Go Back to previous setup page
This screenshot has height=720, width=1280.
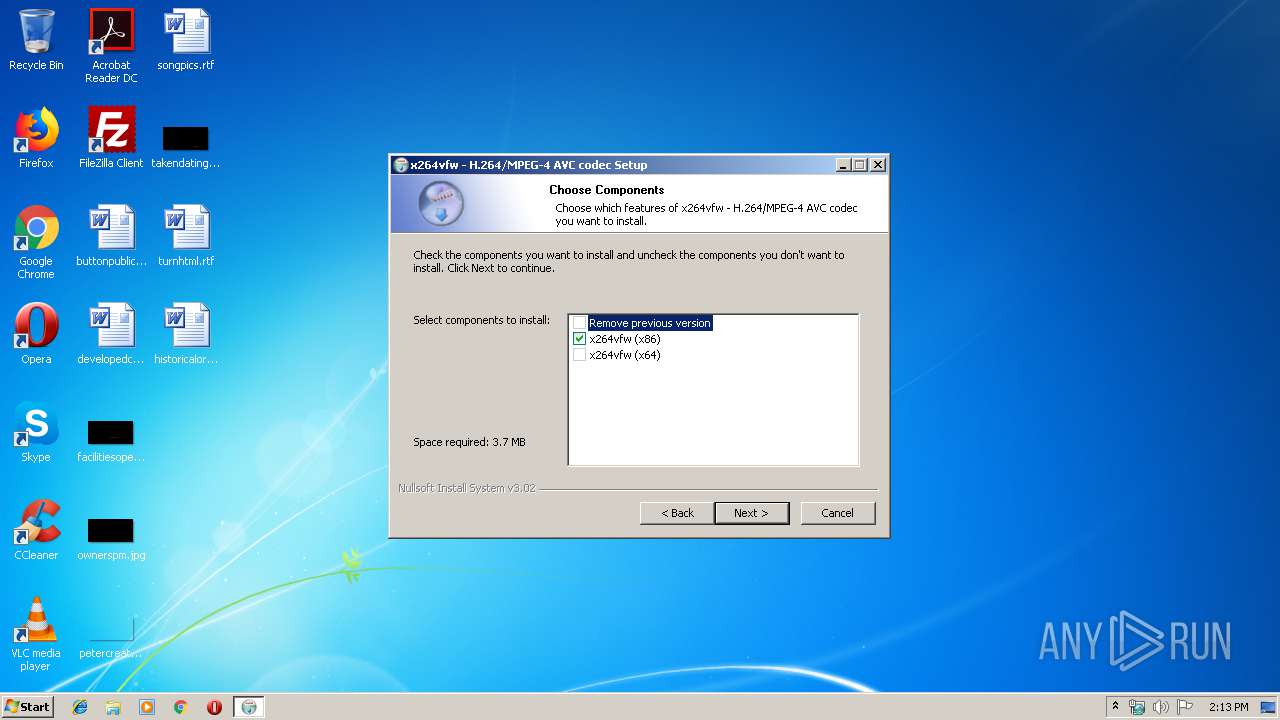(677, 513)
